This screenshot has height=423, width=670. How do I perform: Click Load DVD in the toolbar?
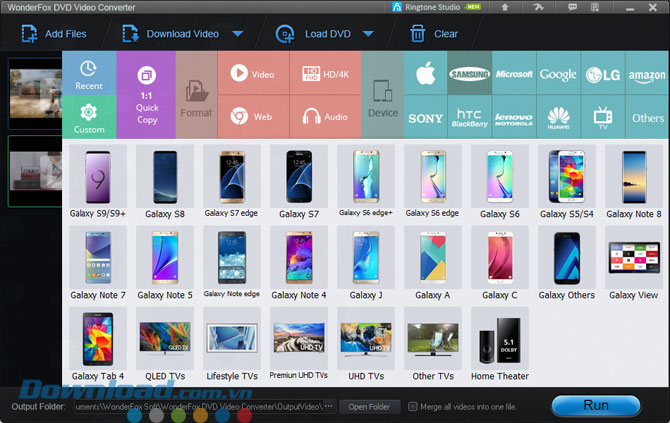314,34
